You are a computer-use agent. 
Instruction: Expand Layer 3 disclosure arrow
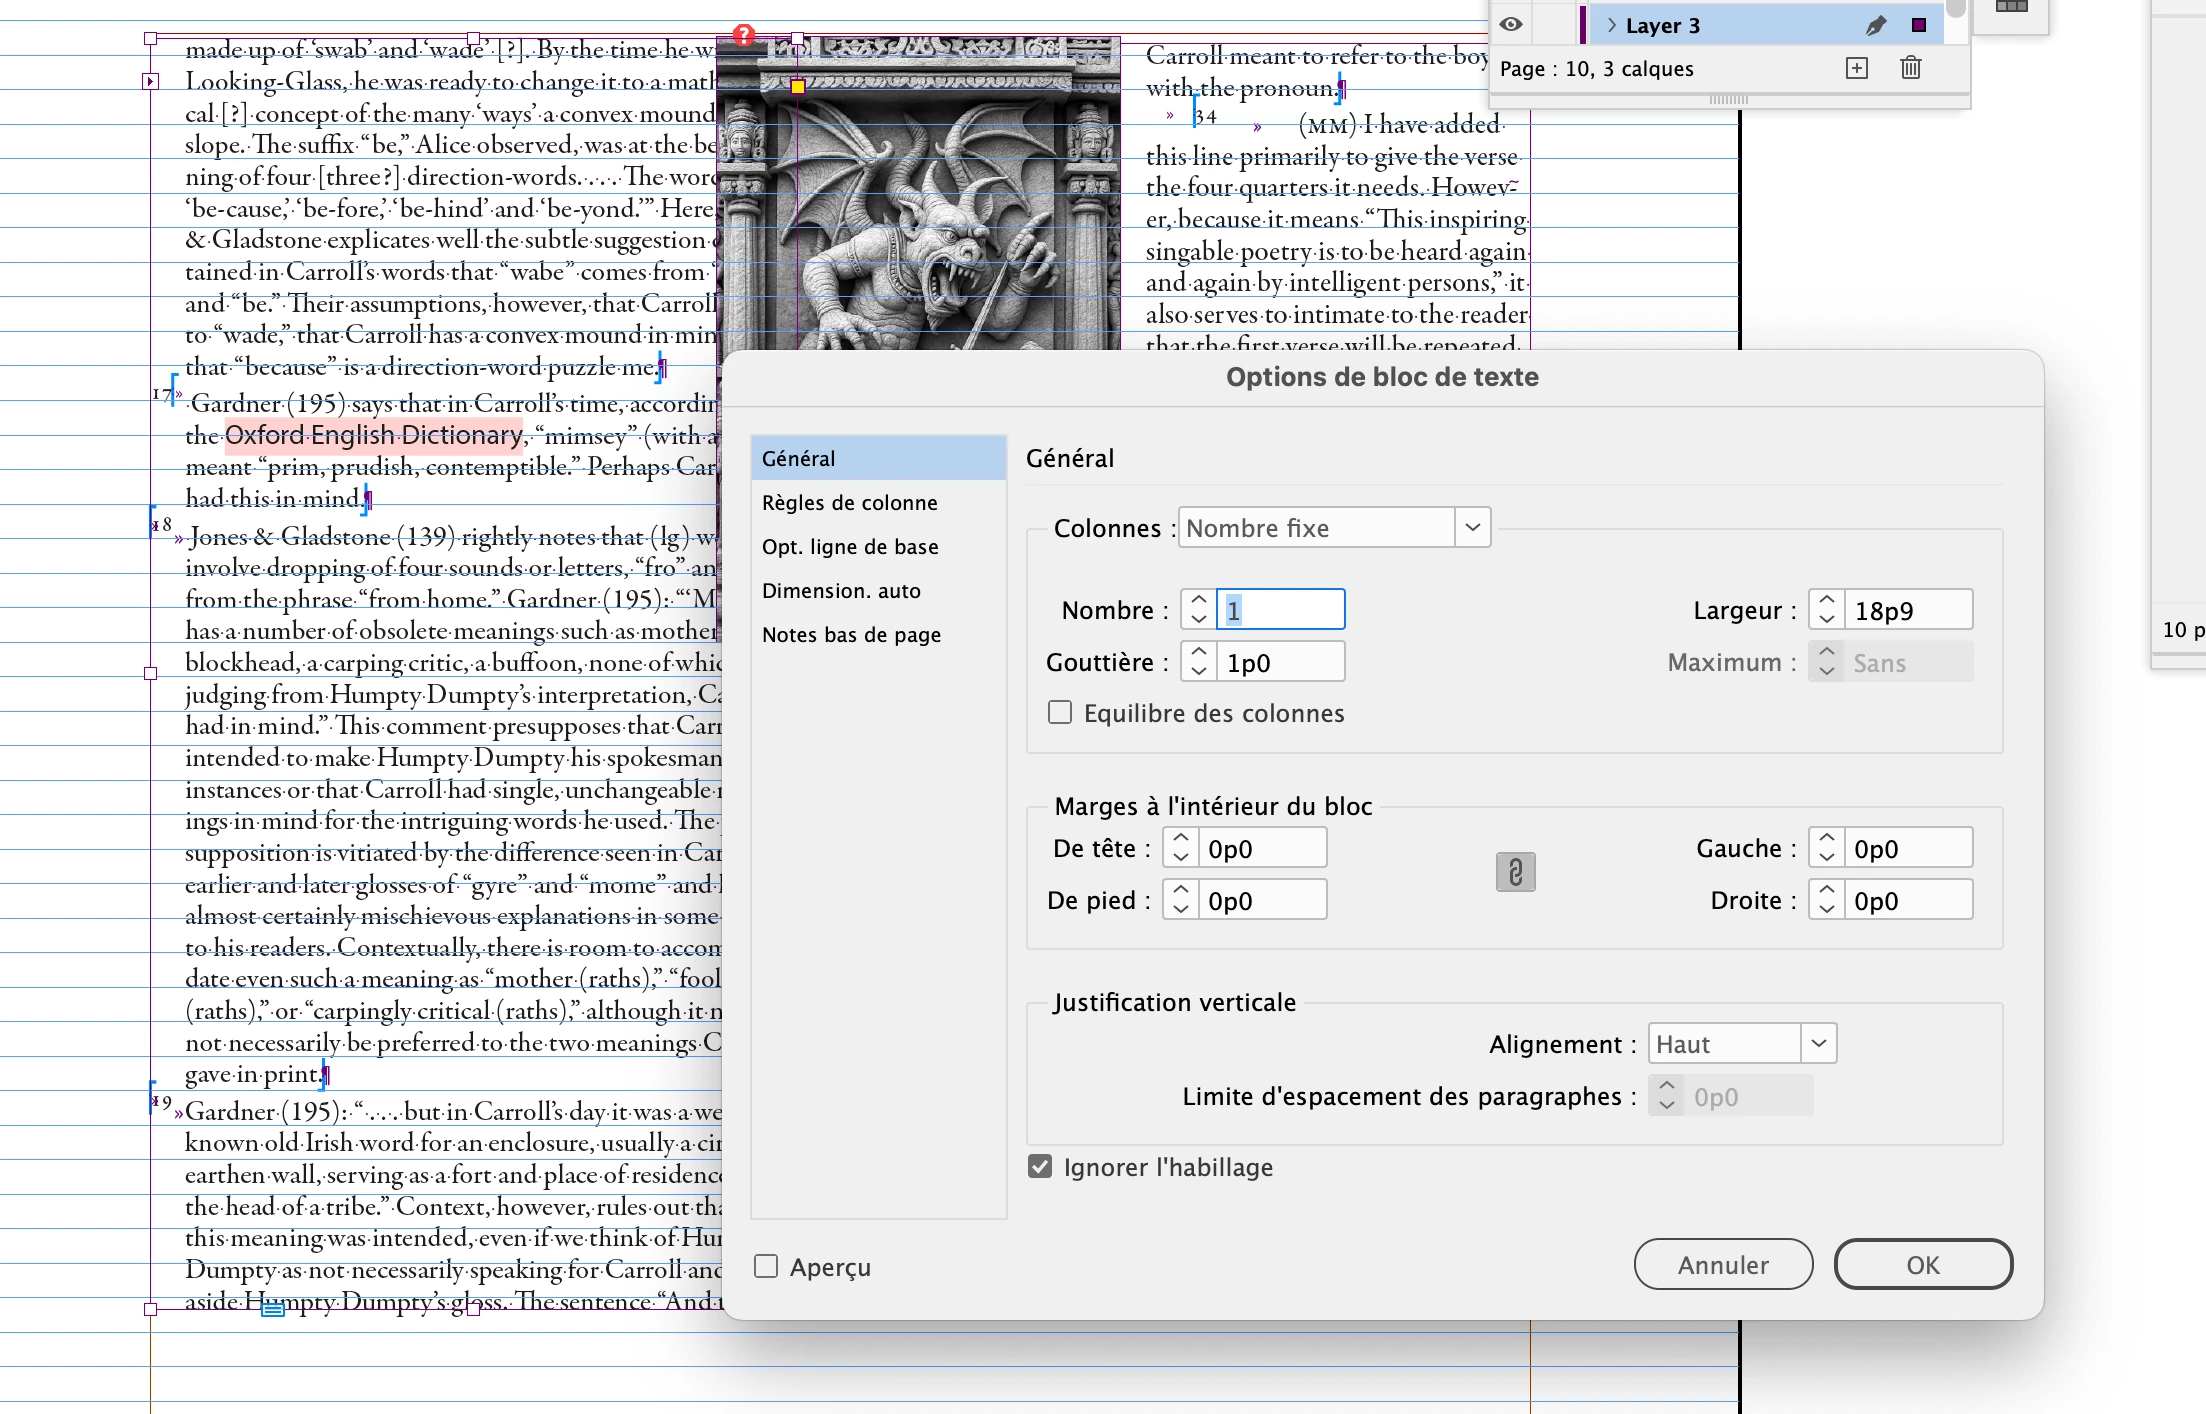point(1611,25)
